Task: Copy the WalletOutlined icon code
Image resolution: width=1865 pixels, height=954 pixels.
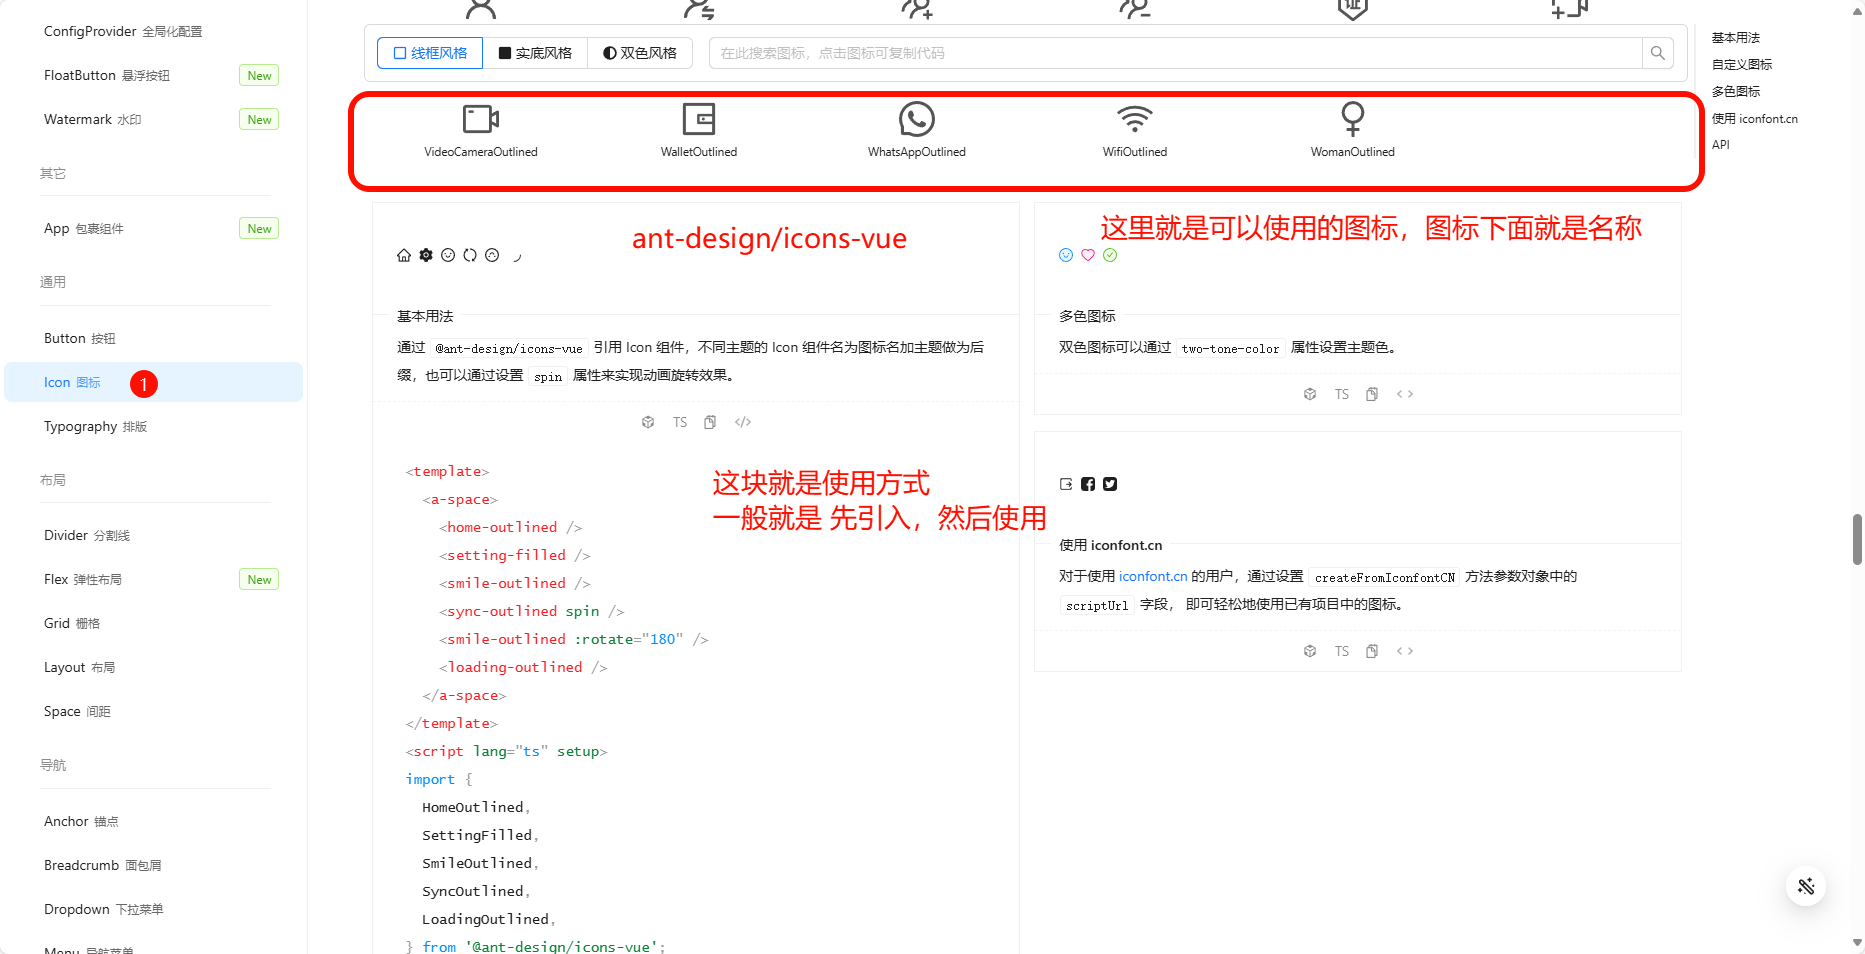Action: click(698, 130)
